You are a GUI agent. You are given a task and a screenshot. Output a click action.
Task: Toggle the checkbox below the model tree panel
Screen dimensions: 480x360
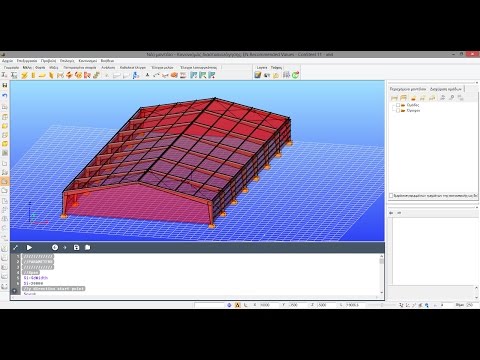[x=391, y=196]
